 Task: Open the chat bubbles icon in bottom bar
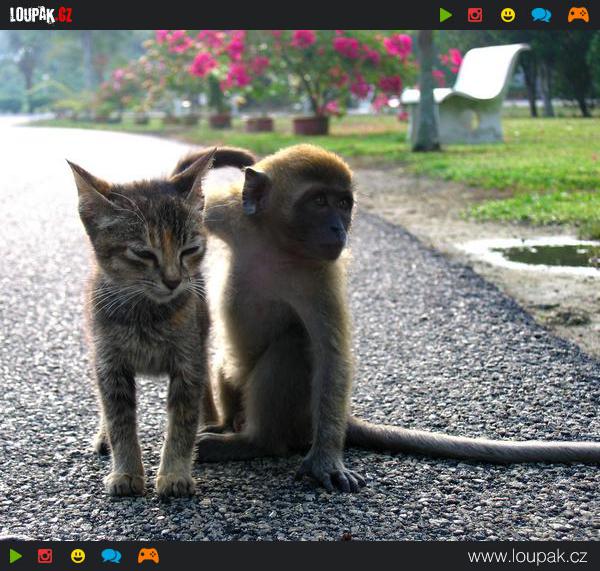click(x=111, y=556)
